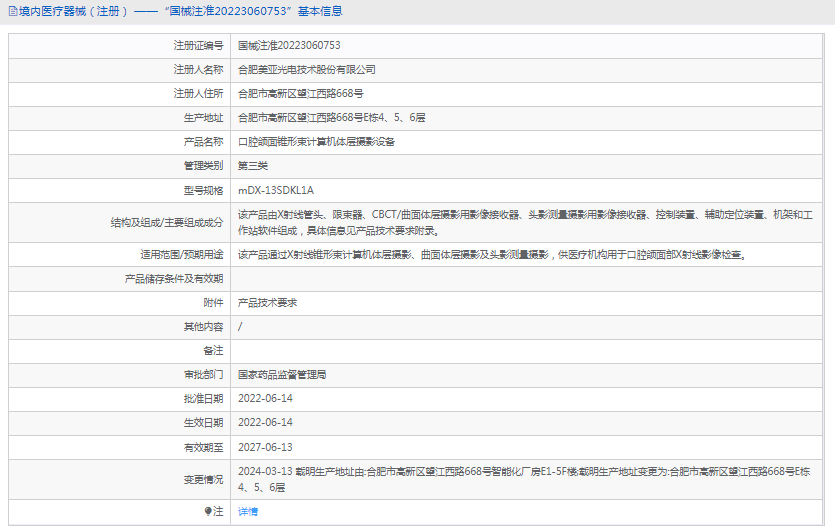
Task: Select management class value 第三类
Action: point(253,166)
